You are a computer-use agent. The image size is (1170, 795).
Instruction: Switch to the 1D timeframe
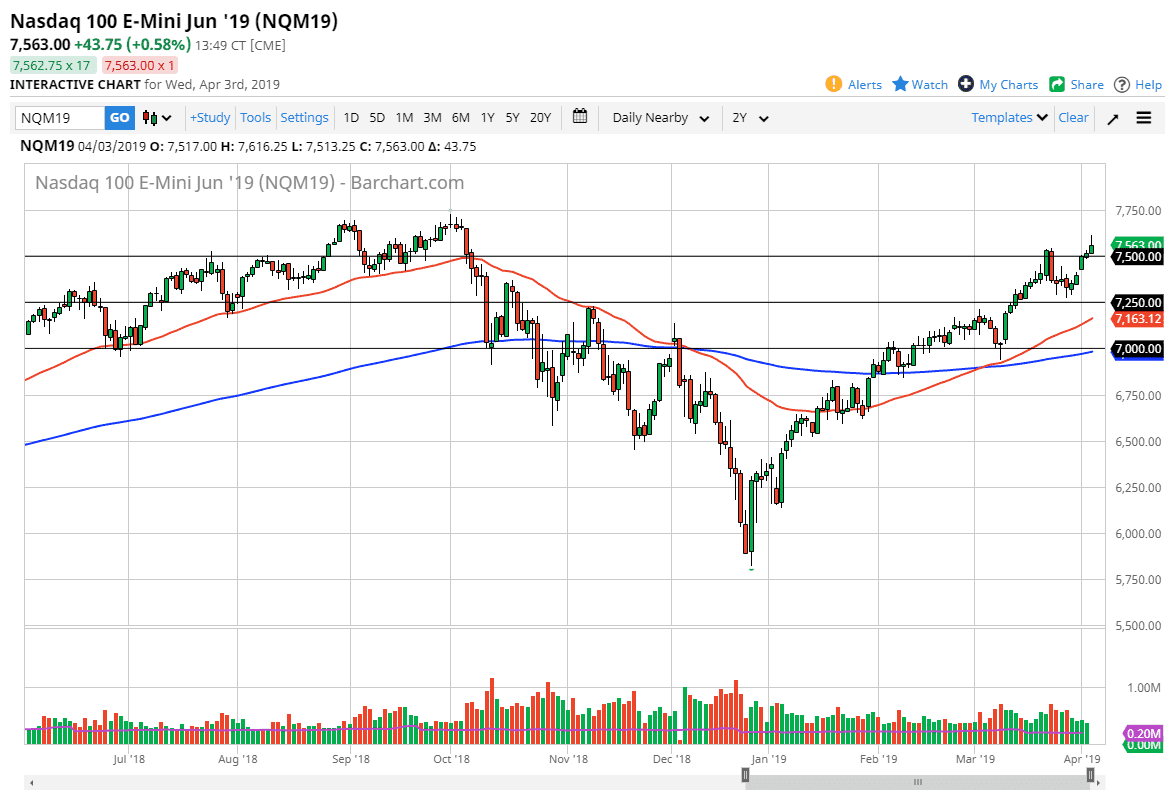[351, 117]
